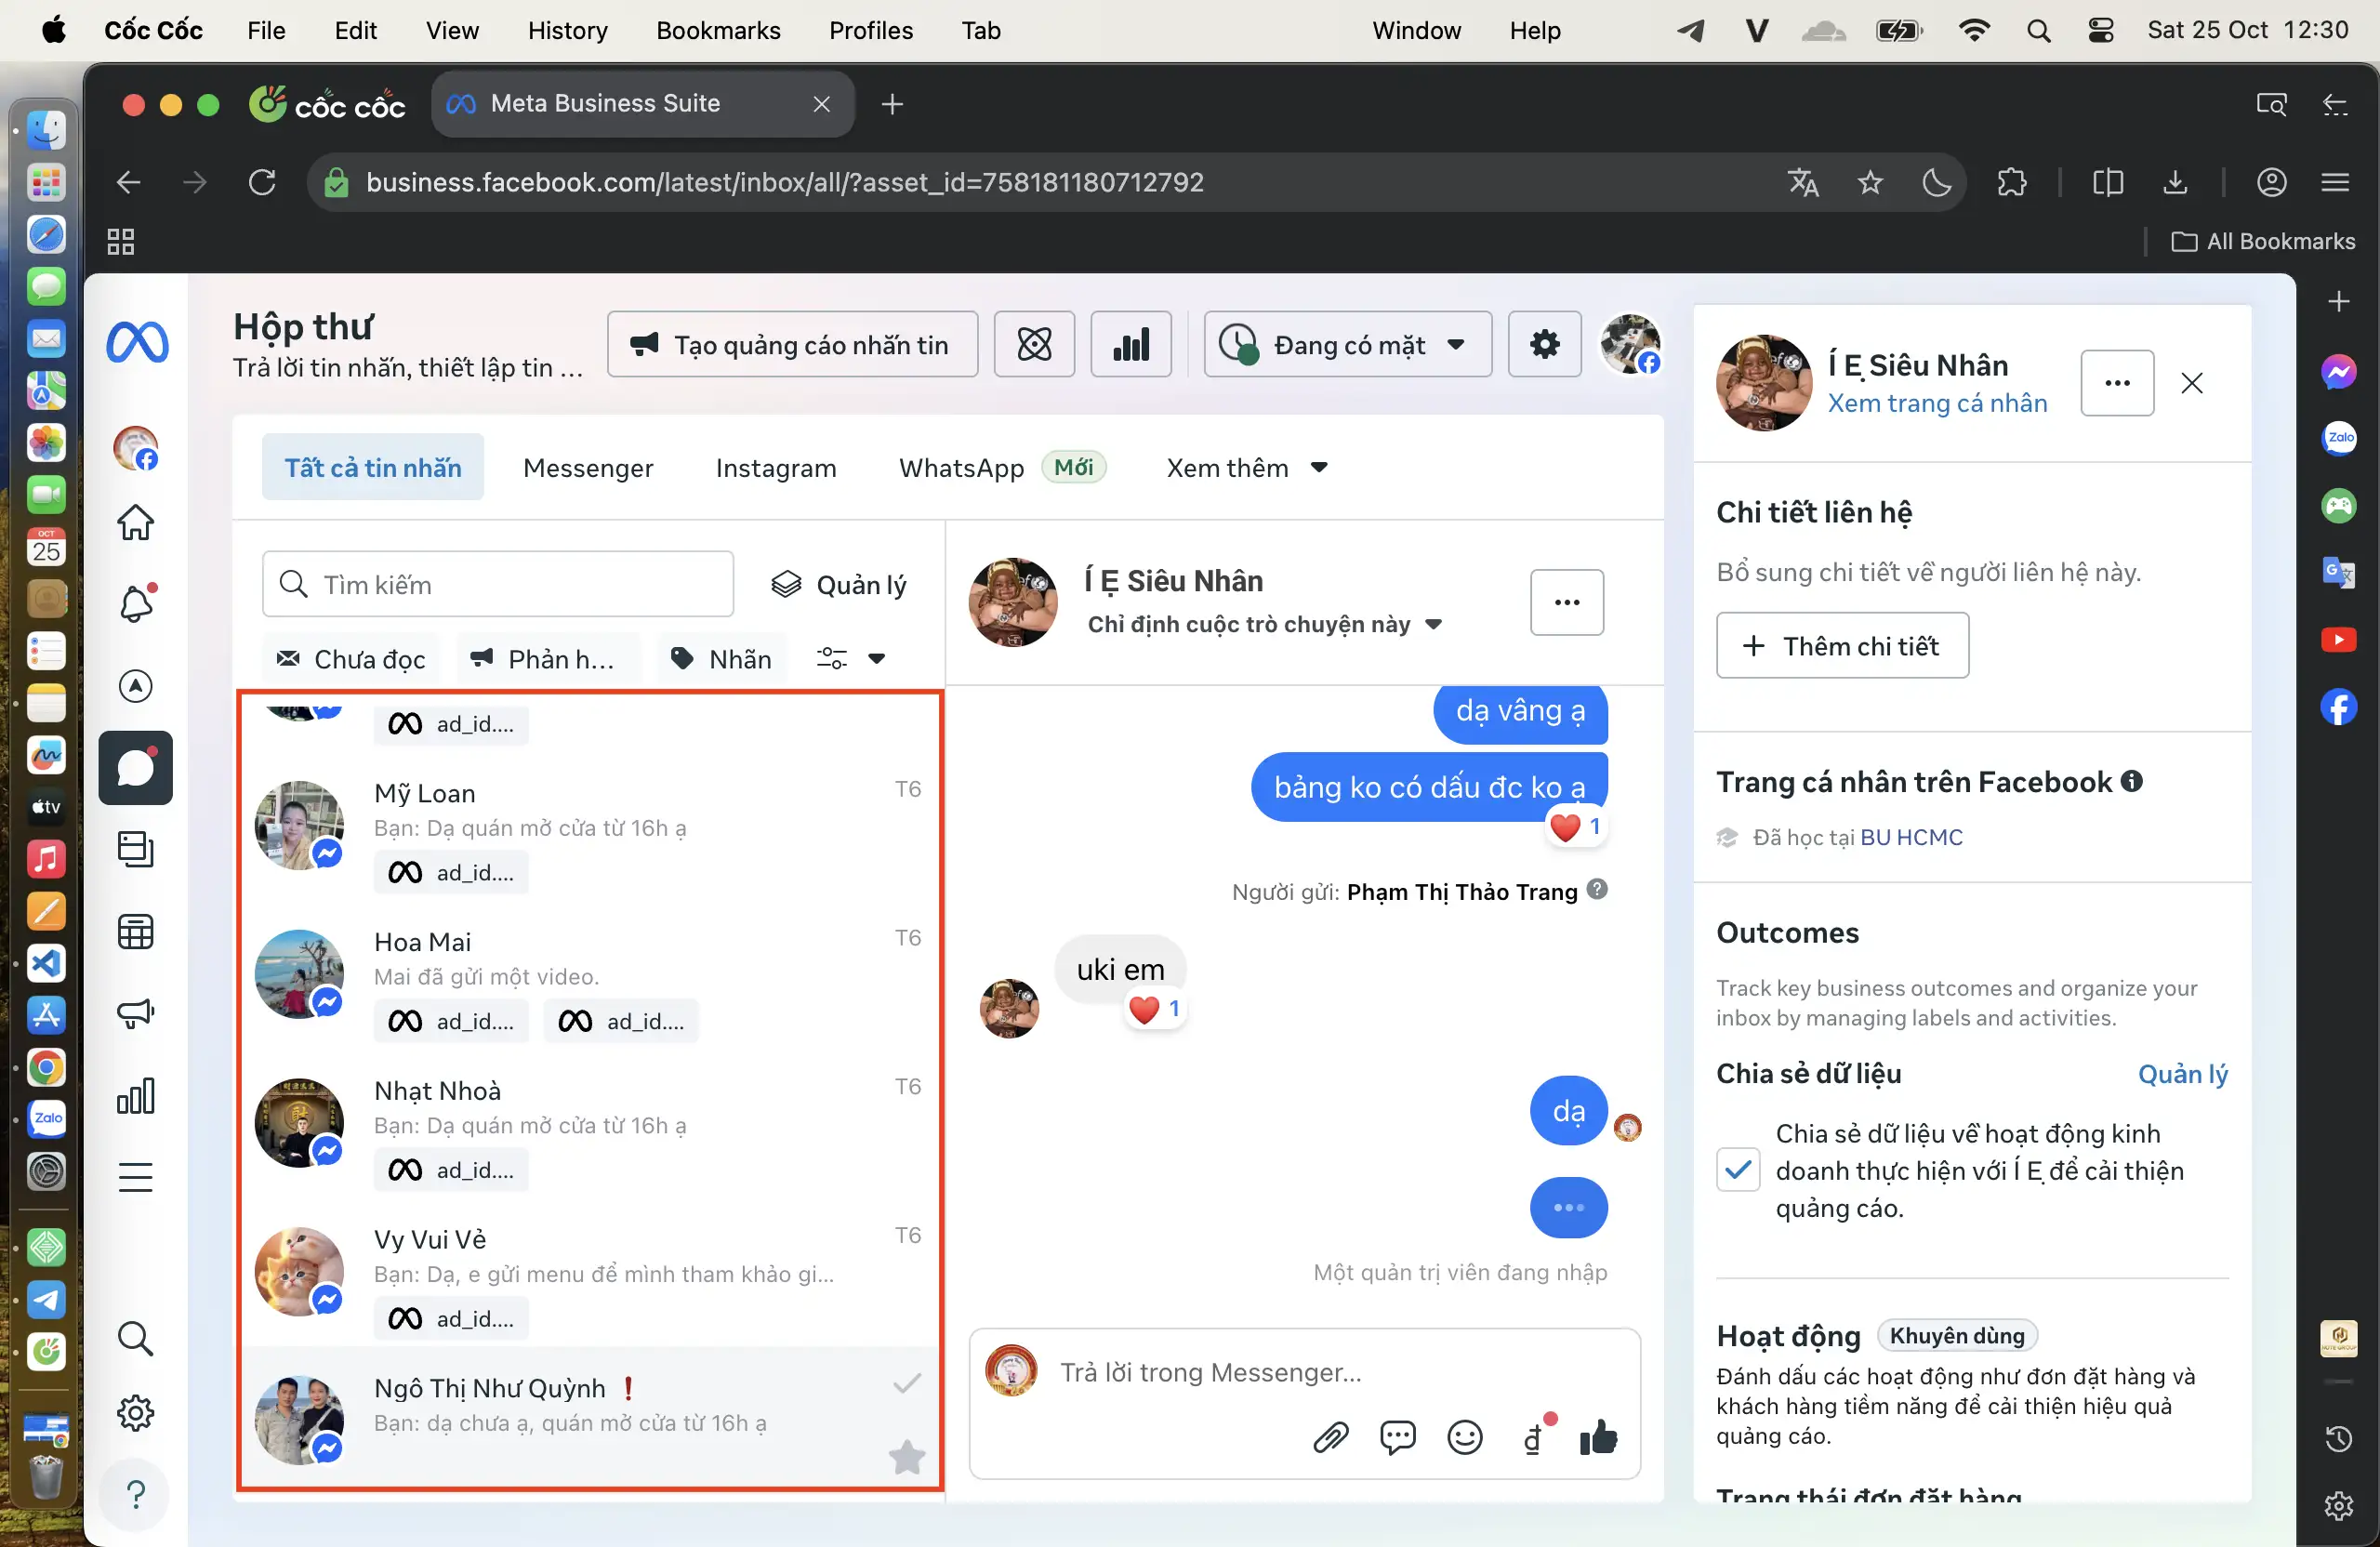Click the Thêm chi tiết button

coord(1842,646)
